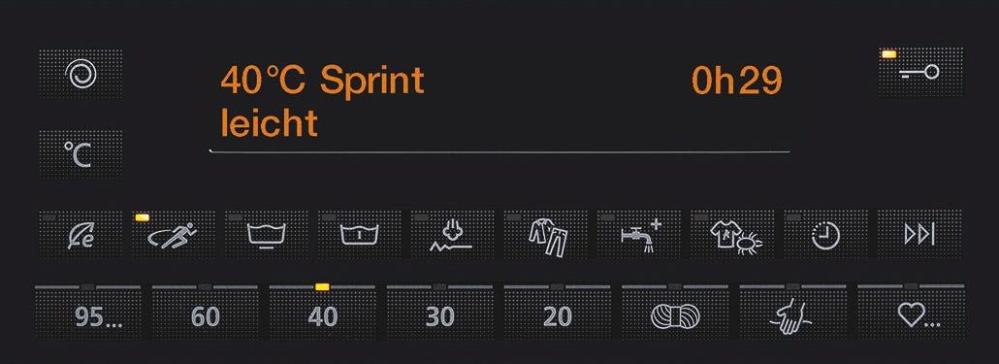The width and height of the screenshot is (999, 364).
Task: Tap the iron easy-iron icon
Action: coord(452,234)
